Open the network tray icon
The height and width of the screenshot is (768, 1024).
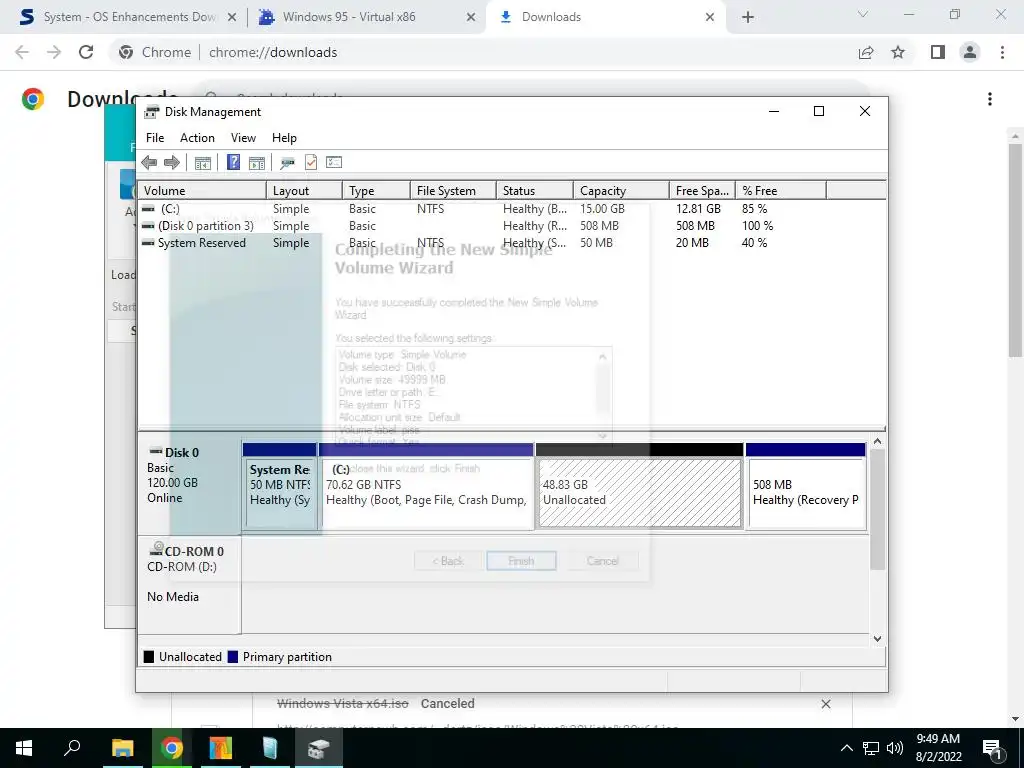point(871,748)
